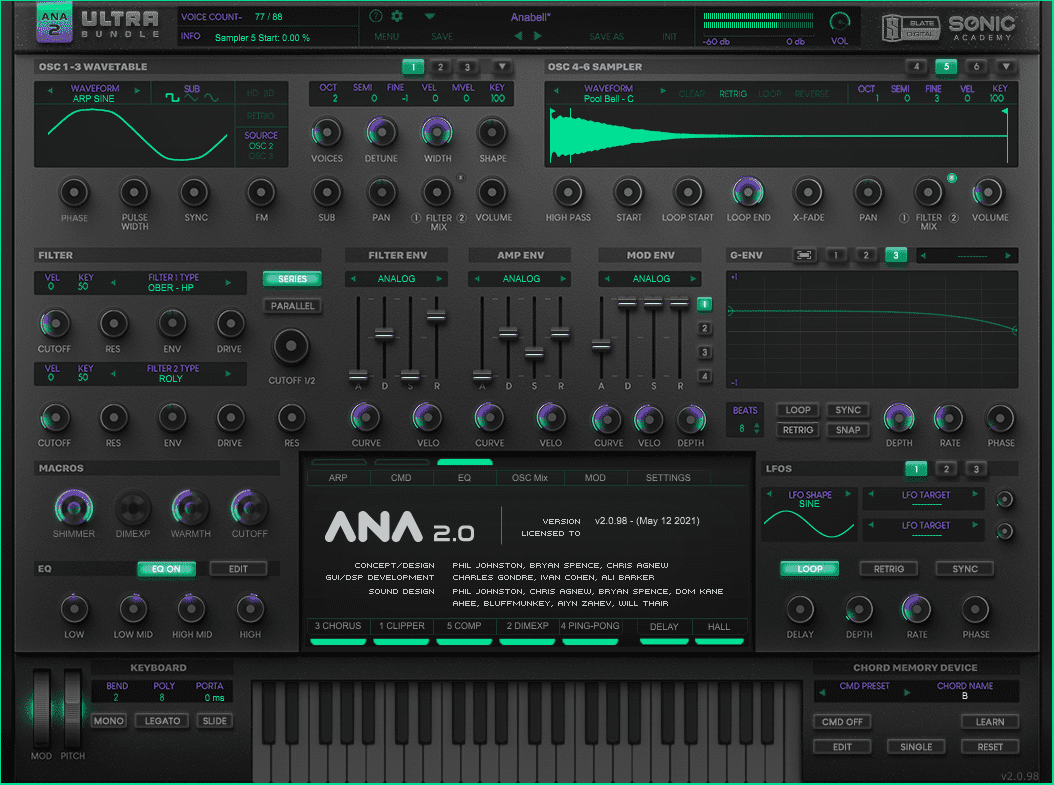Viewport: 1054px width, 785px height.
Task: Open Filter Env ANALOG type selector
Action: coord(397,278)
